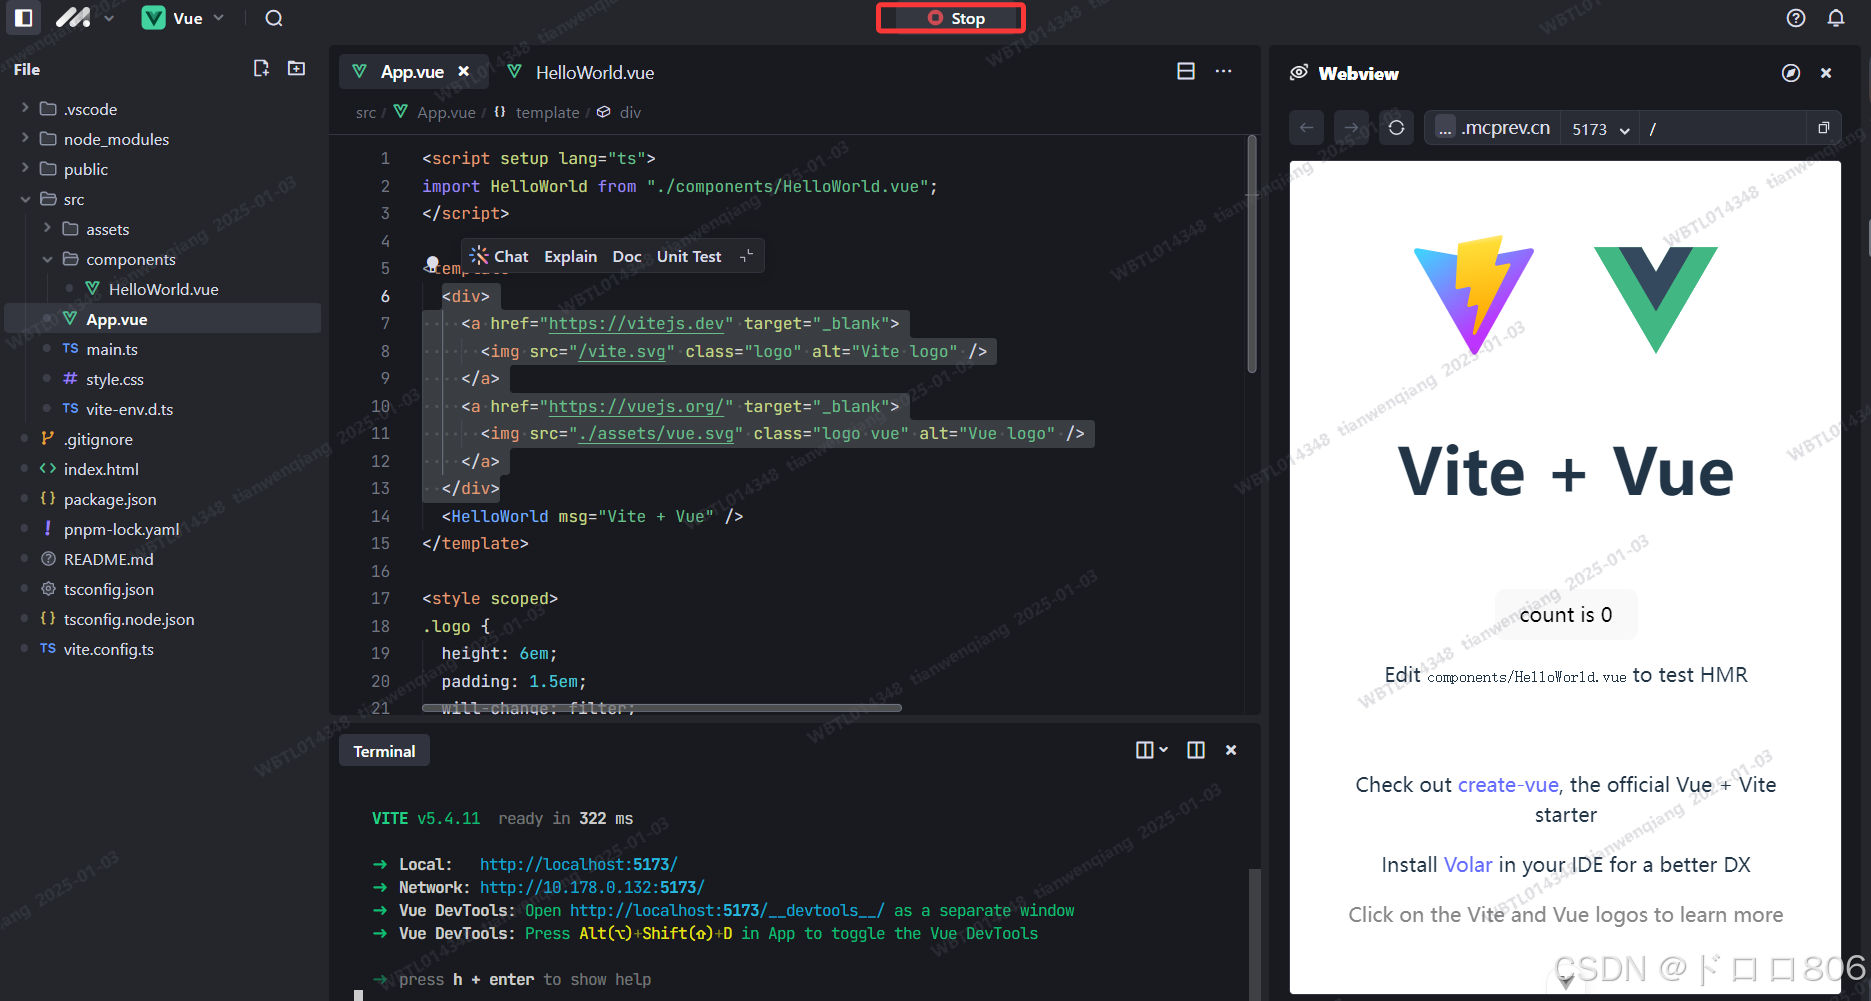Create a new file in File panel
This screenshot has height=1001, width=1871.
tap(261, 68)
